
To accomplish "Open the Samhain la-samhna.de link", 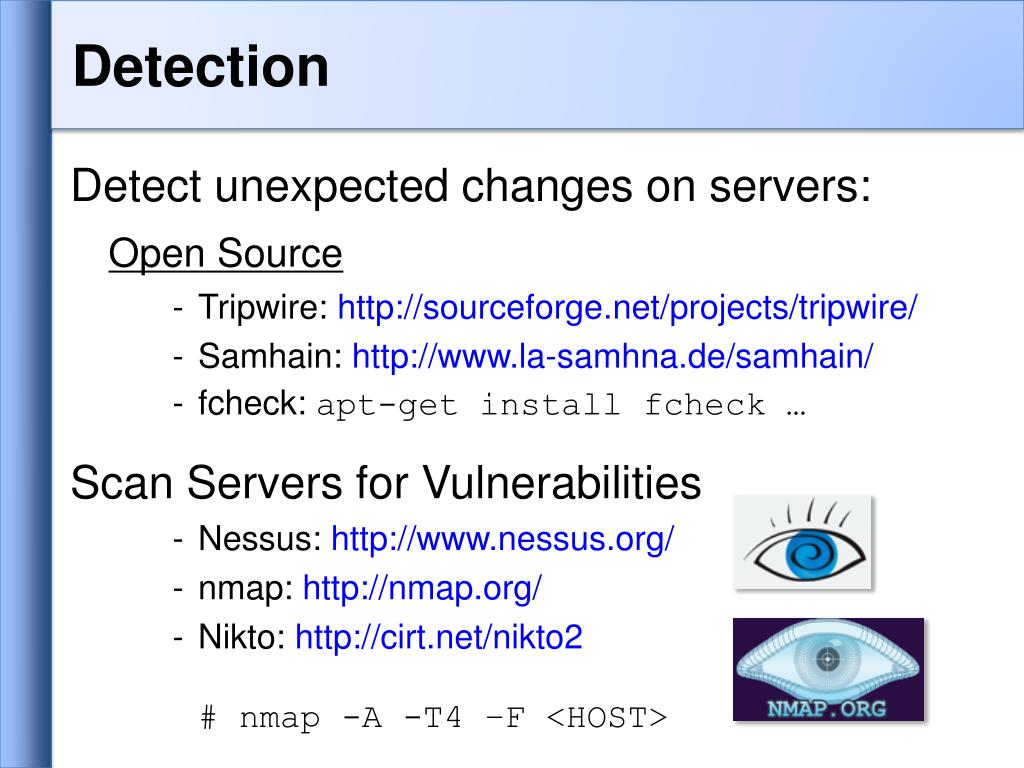I will (612, 357).
